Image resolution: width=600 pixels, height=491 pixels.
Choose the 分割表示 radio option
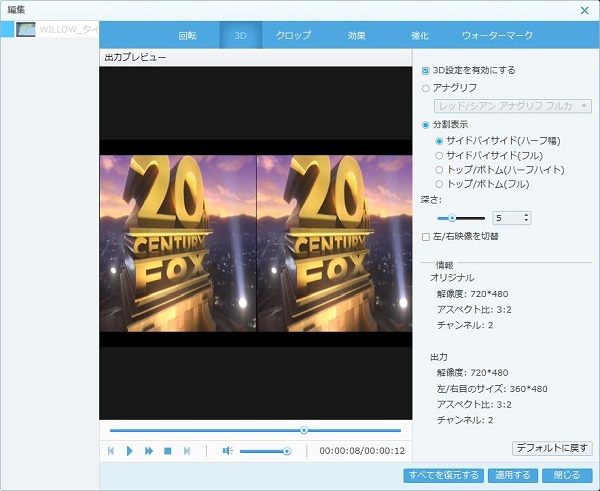(x=426, y=125)
